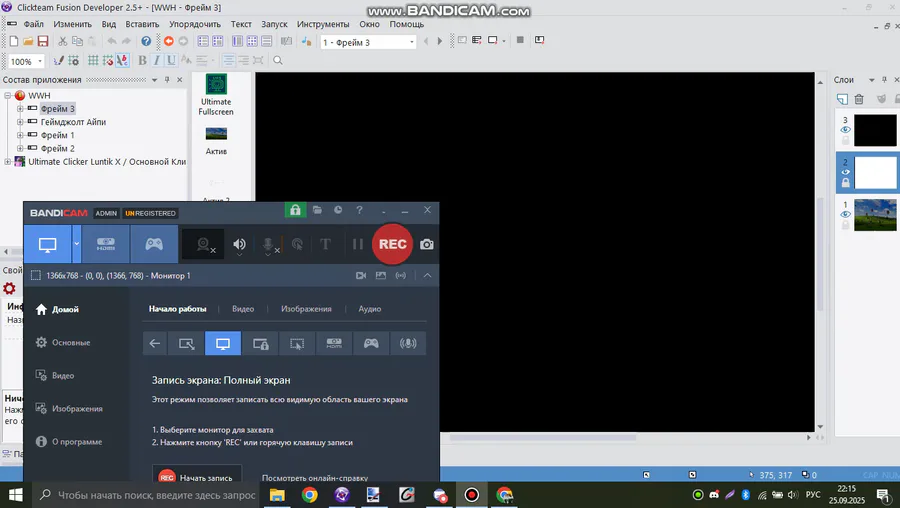Open Видео section in Bandicam sidebar
This screenshot has height=508, width=900.
click(x=55, y=376)
